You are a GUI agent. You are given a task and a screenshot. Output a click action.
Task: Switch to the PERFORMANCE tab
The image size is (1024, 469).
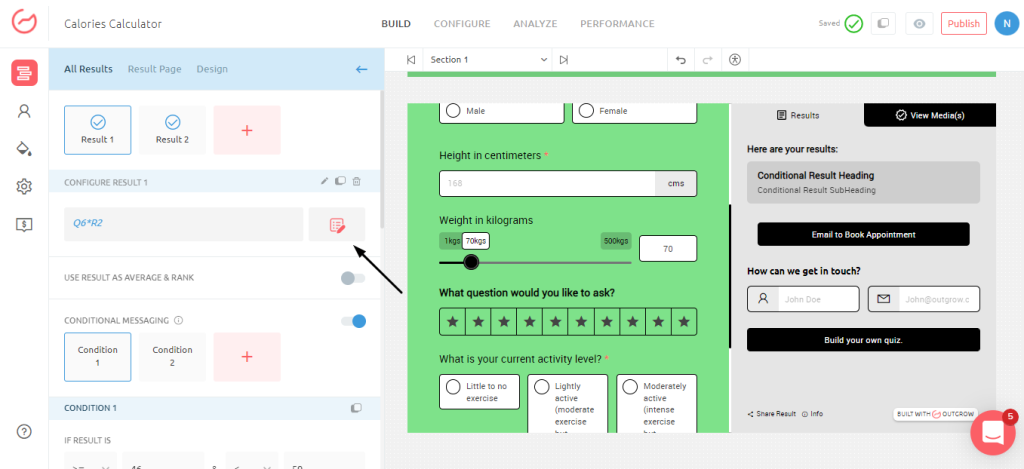(x=617, y=24)
